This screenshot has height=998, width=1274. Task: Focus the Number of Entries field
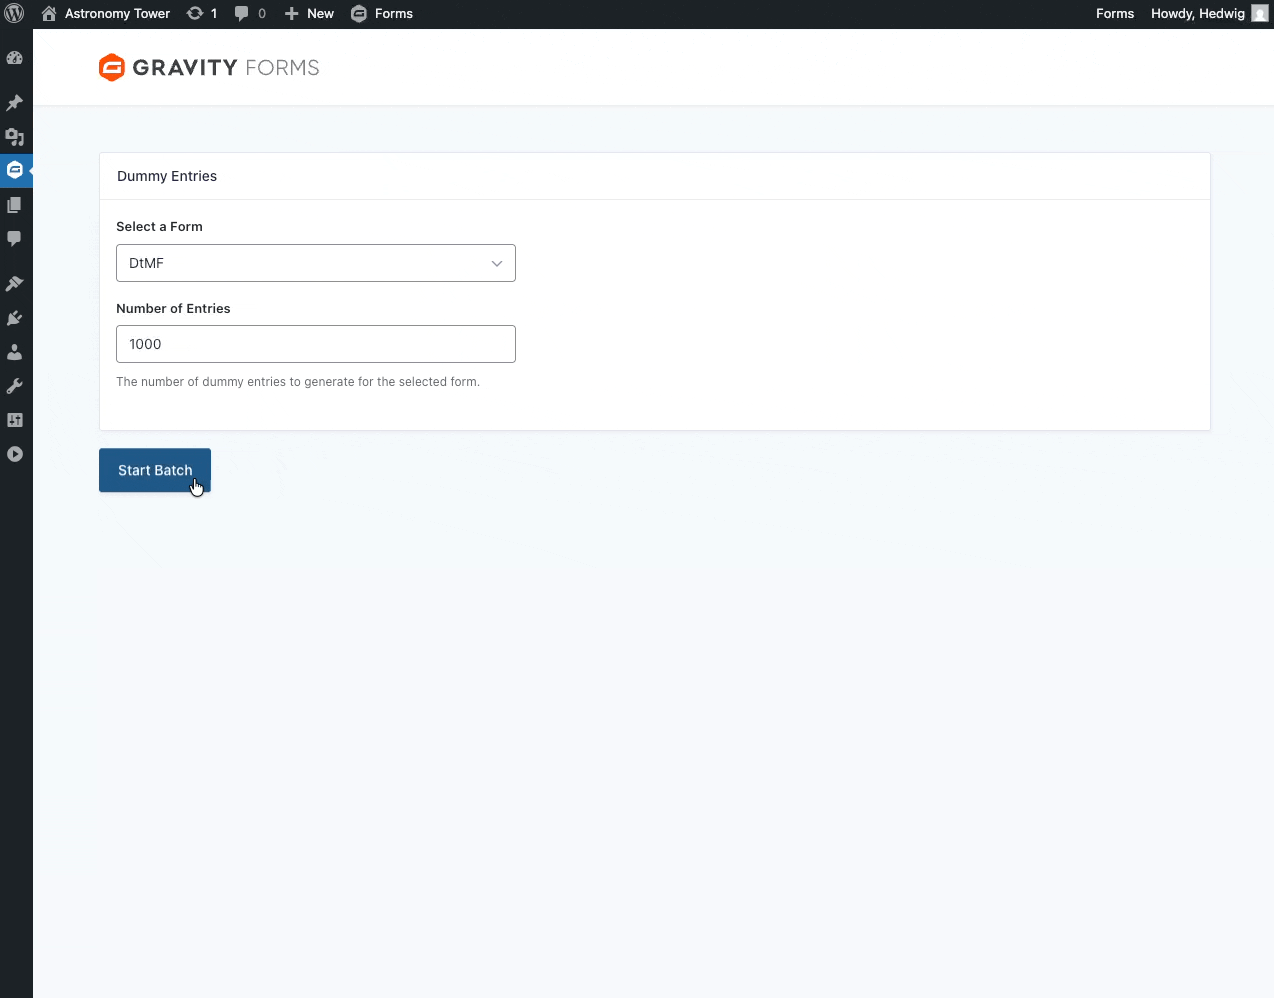[x=316, y=344]
